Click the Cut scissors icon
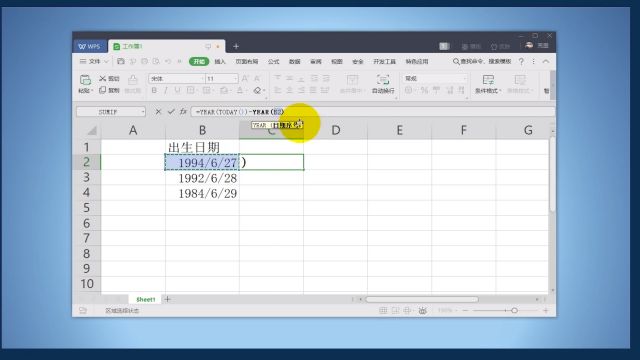 [102, 78]
